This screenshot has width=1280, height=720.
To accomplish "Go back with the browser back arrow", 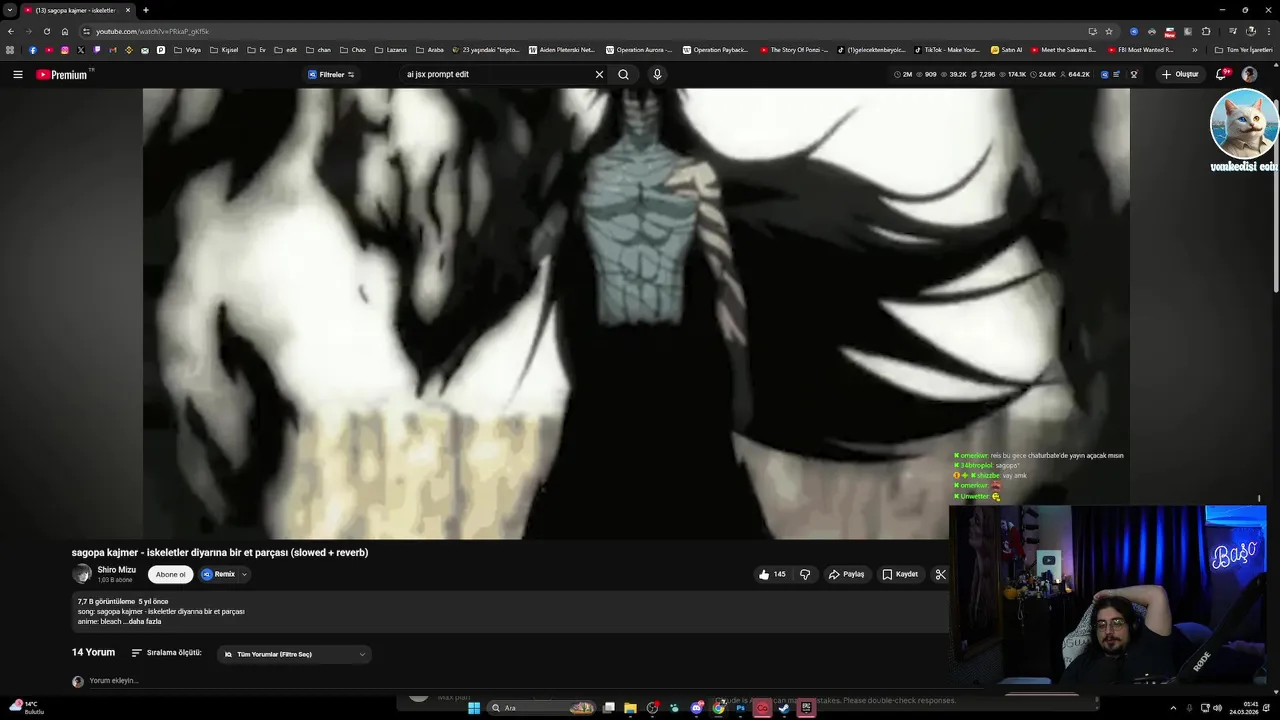I will pos(11,31).
